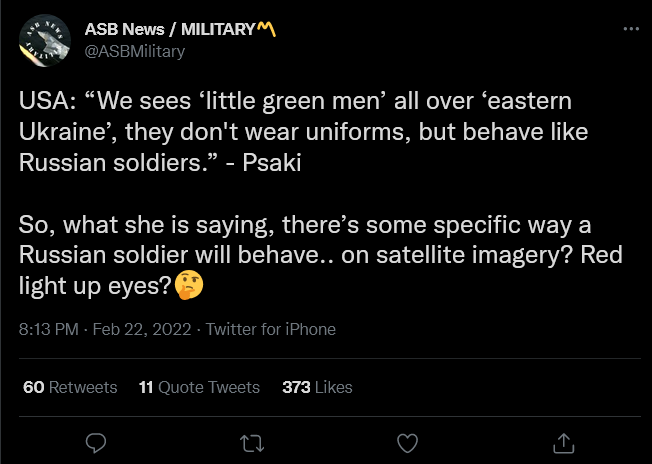Click the reply speech bubble icon

[x=96, y=443]
